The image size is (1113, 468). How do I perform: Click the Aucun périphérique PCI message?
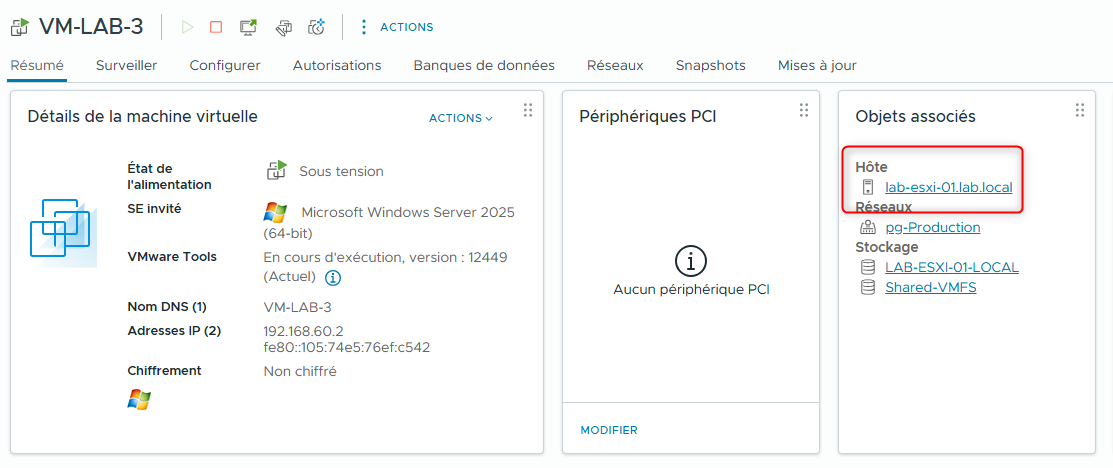coord(691,290)
